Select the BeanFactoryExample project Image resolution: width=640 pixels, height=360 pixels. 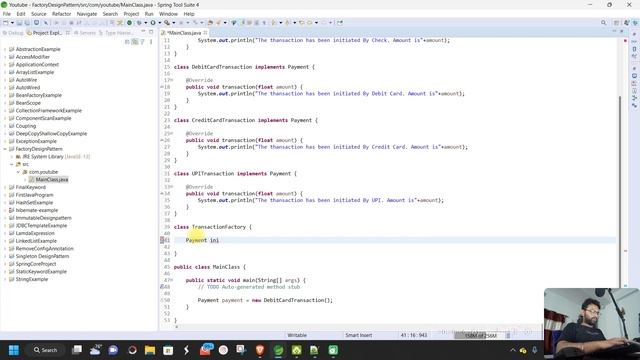39,95
